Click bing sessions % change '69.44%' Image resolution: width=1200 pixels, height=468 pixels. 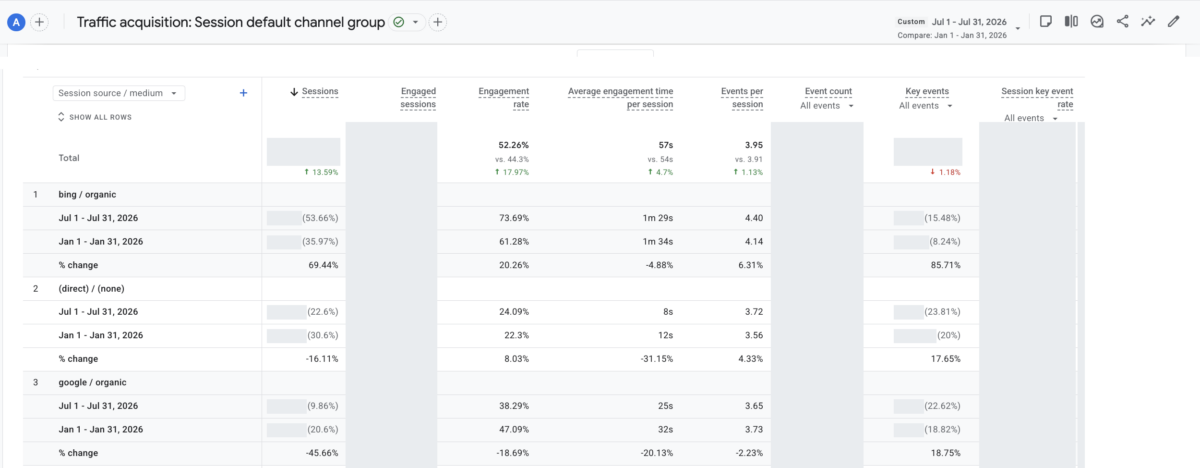coord(322,265)
